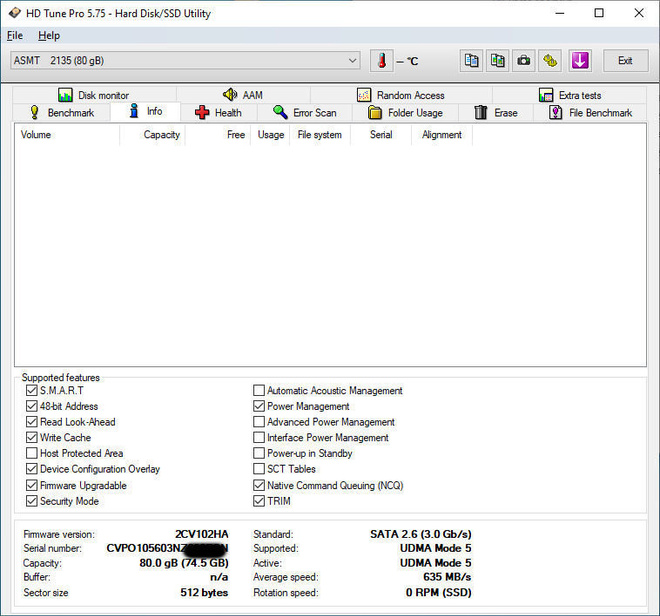Screen dimensions: 660x616
Task: Expand the ASMT 2135 drive dropdown
Action: click(185, 61)
